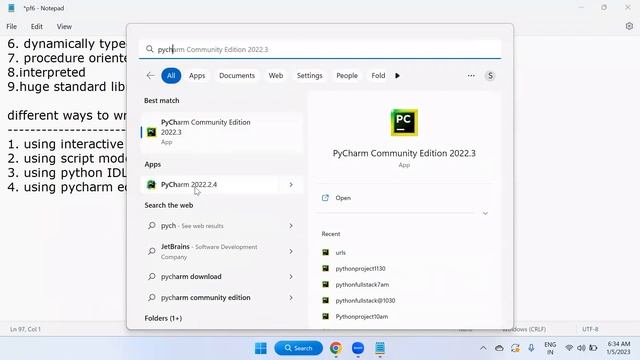The height and width of the screenshot is (360, 640).
Task: Click the S account avatar
Action: (x=490, y=76)
